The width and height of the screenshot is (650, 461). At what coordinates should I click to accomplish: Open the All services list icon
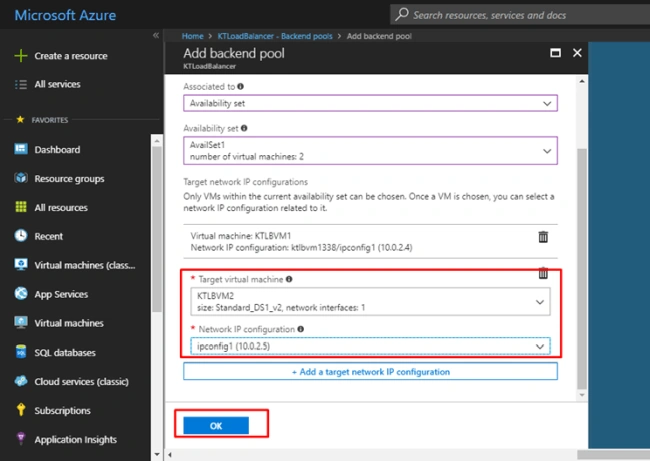21,84
